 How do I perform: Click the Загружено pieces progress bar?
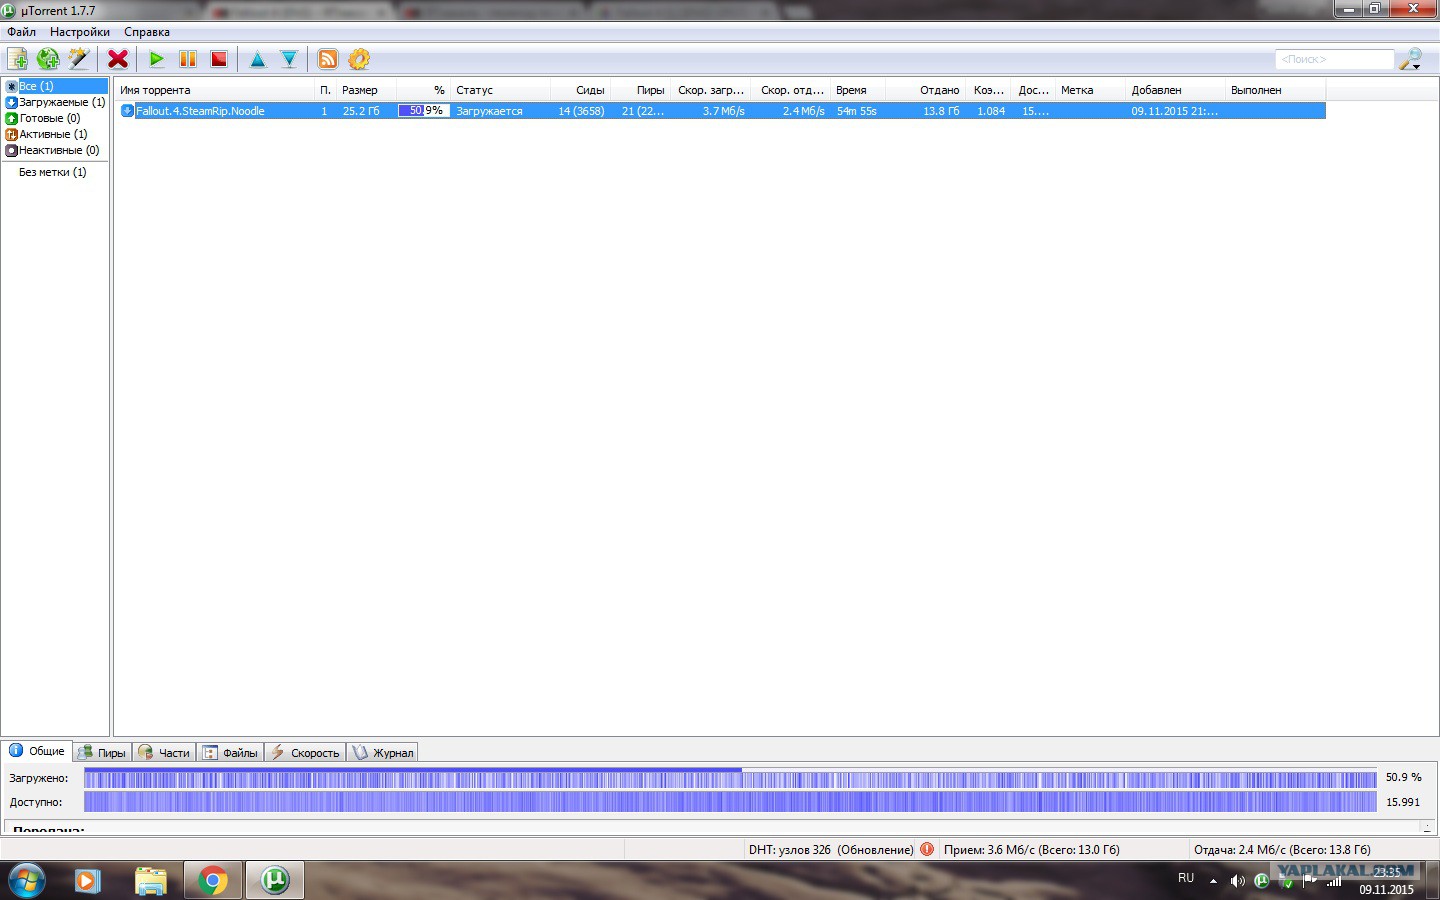[x=730, y=778]
